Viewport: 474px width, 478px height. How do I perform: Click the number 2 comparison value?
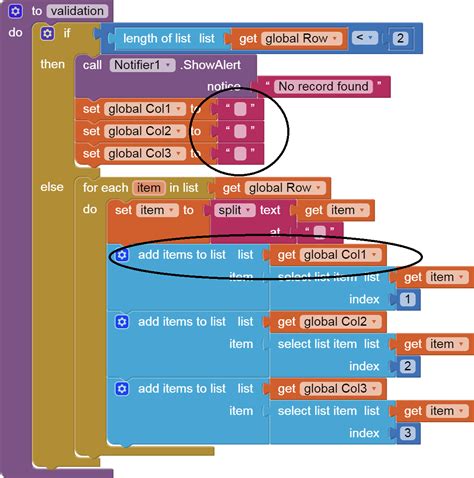pyautogui.click(x=400, y=38)
